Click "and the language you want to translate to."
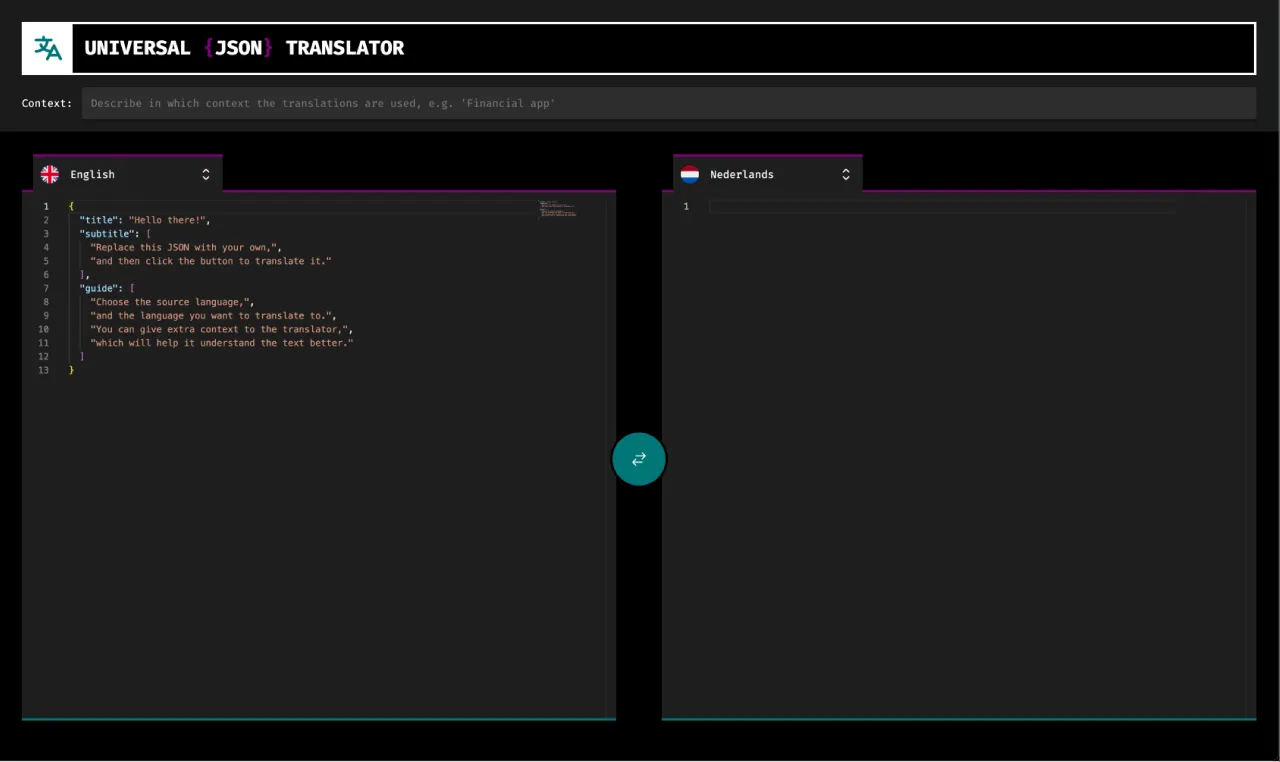Viewport: 1280px width, 762px height. (210, 316)
